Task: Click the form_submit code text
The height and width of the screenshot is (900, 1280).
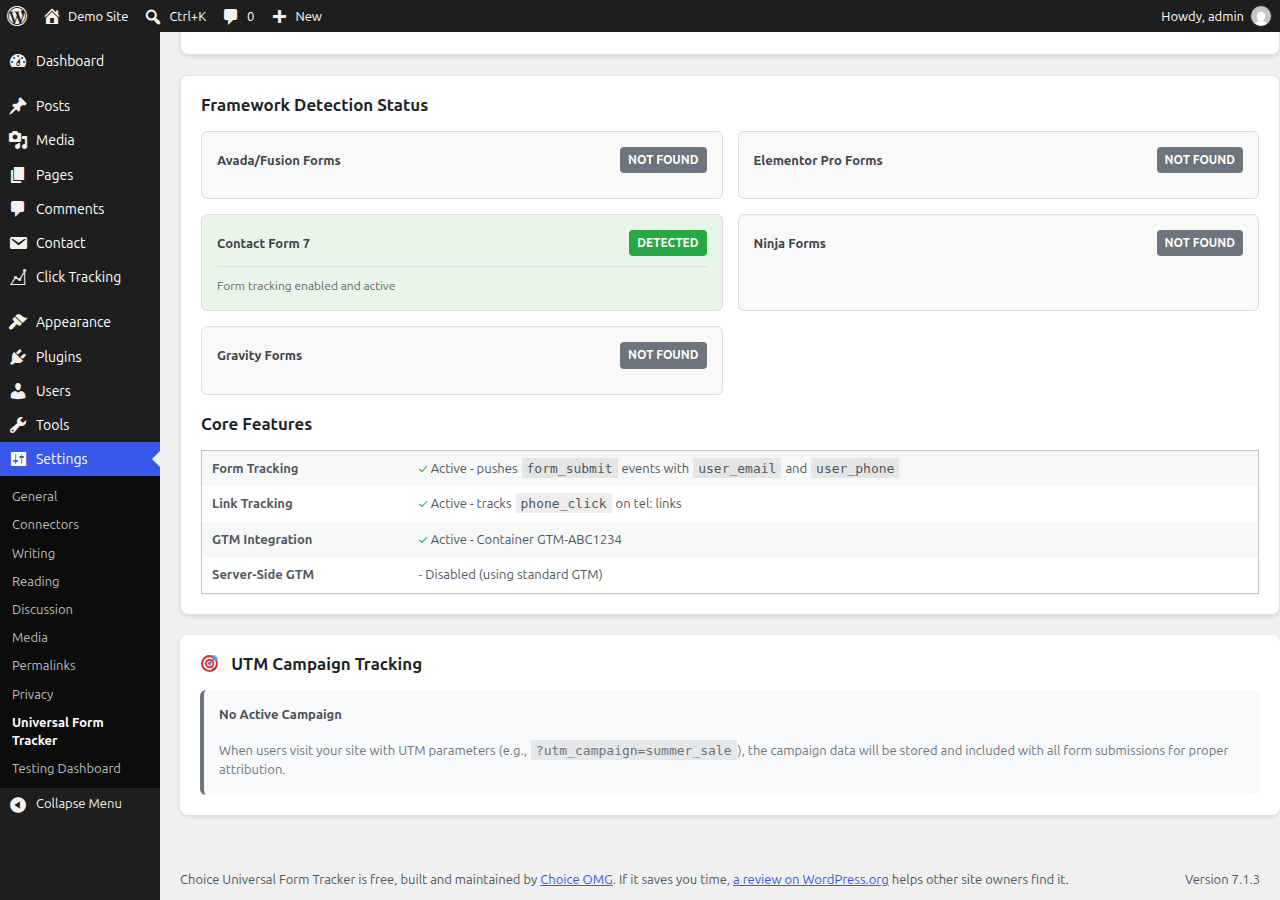Action: click(570, 468)
